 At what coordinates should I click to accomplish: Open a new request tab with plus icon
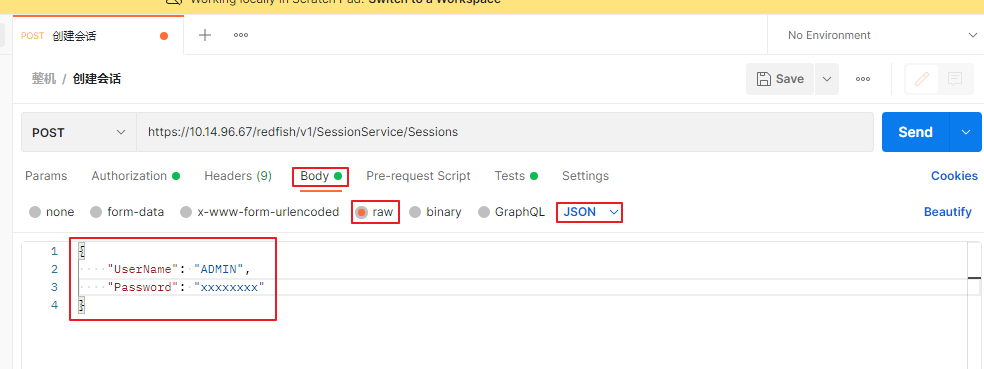[205, 35]
